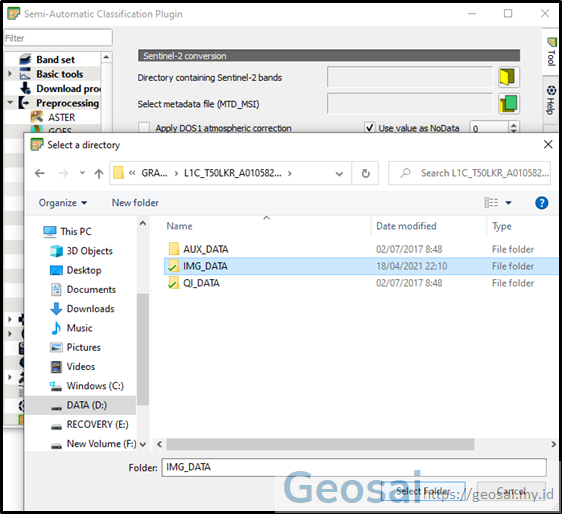Open Download products in the sidebar
Viewport: 562px width, 514px height.
[68, 89]
